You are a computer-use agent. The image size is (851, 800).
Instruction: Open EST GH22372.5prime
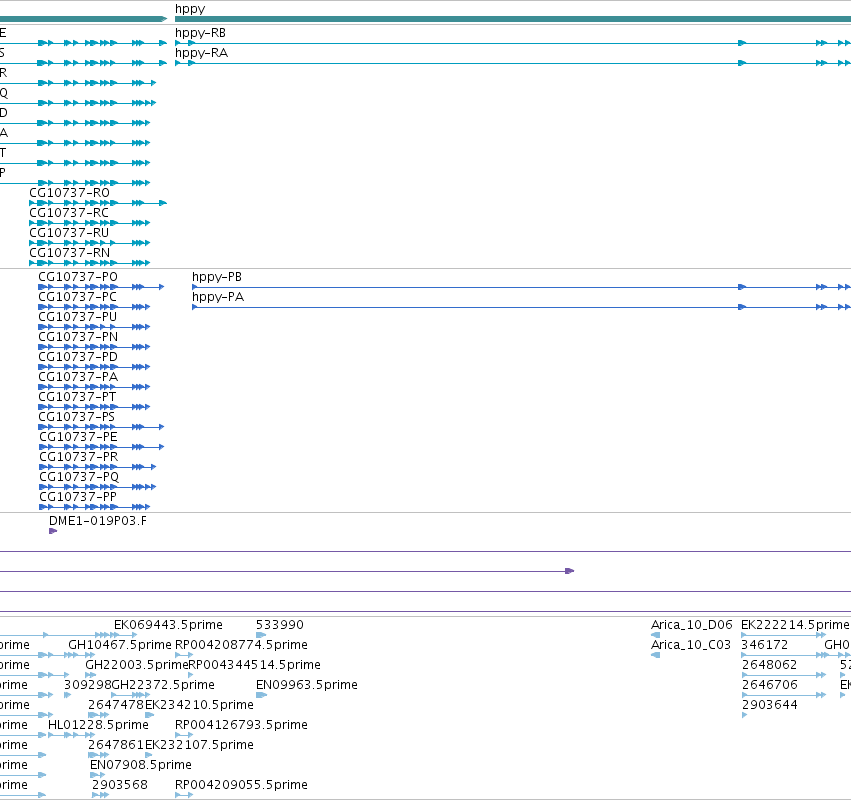coord(163,685)
